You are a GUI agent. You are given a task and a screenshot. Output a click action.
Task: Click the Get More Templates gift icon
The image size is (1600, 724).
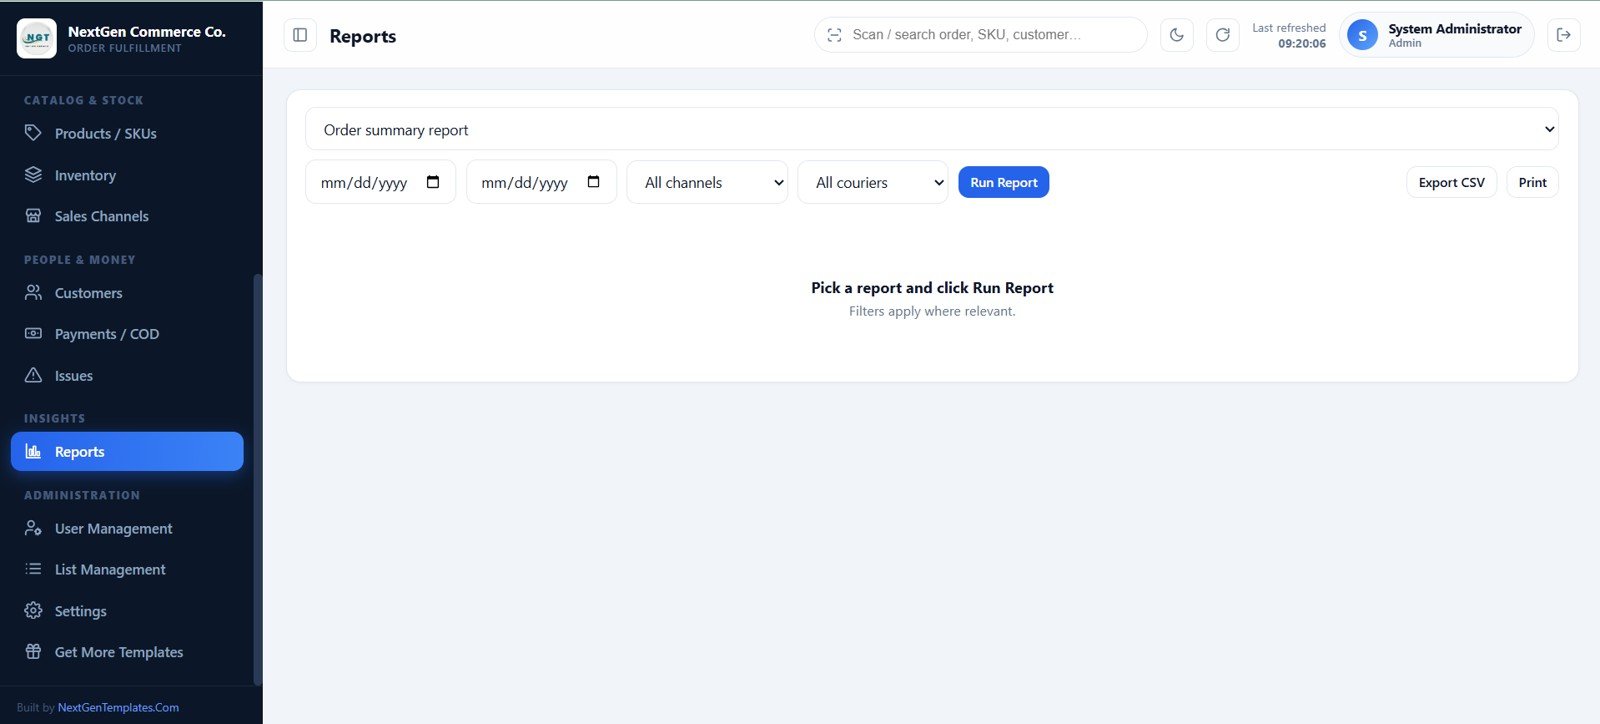[x=33, y=652]
